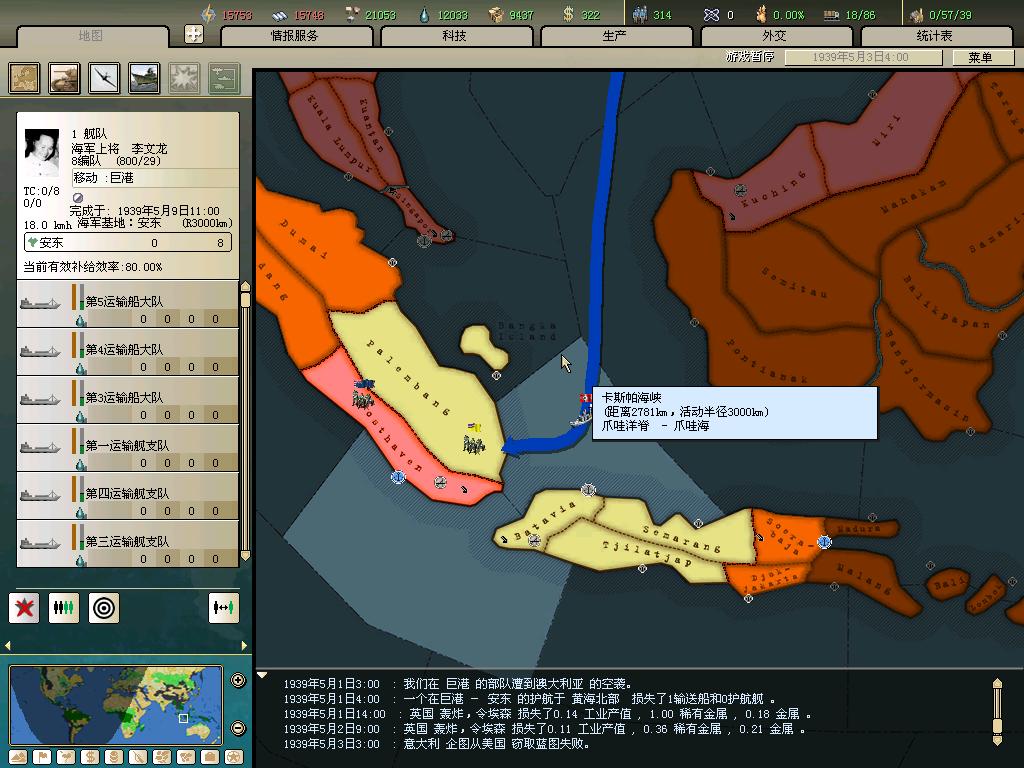Select the eighth map mode button under minimap
Image resolution: width=1024 pixels, height=768 pixels.
(x=185, y=758)
